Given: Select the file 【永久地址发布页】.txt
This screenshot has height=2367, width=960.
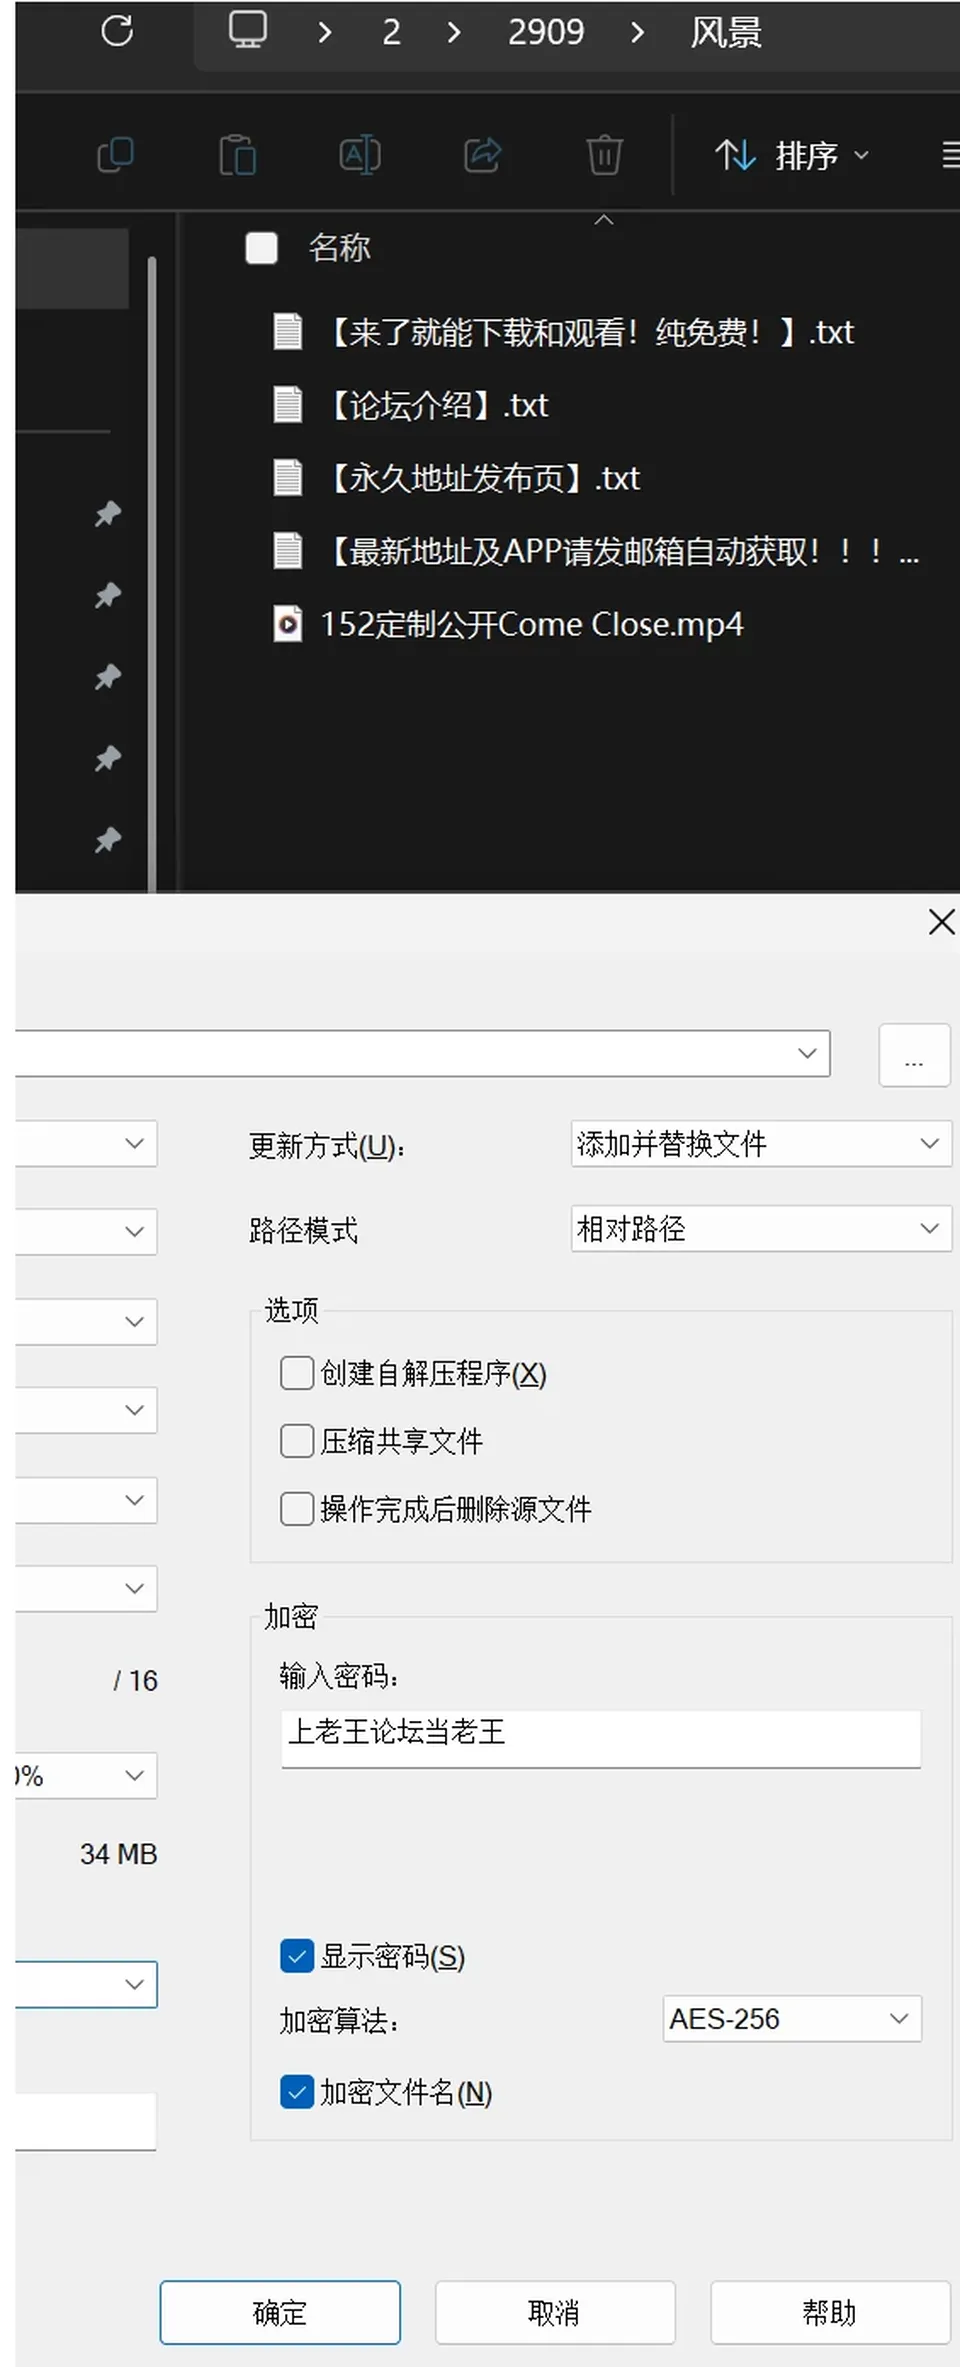Looking at the screenshot, I should [x=457, y=478].
